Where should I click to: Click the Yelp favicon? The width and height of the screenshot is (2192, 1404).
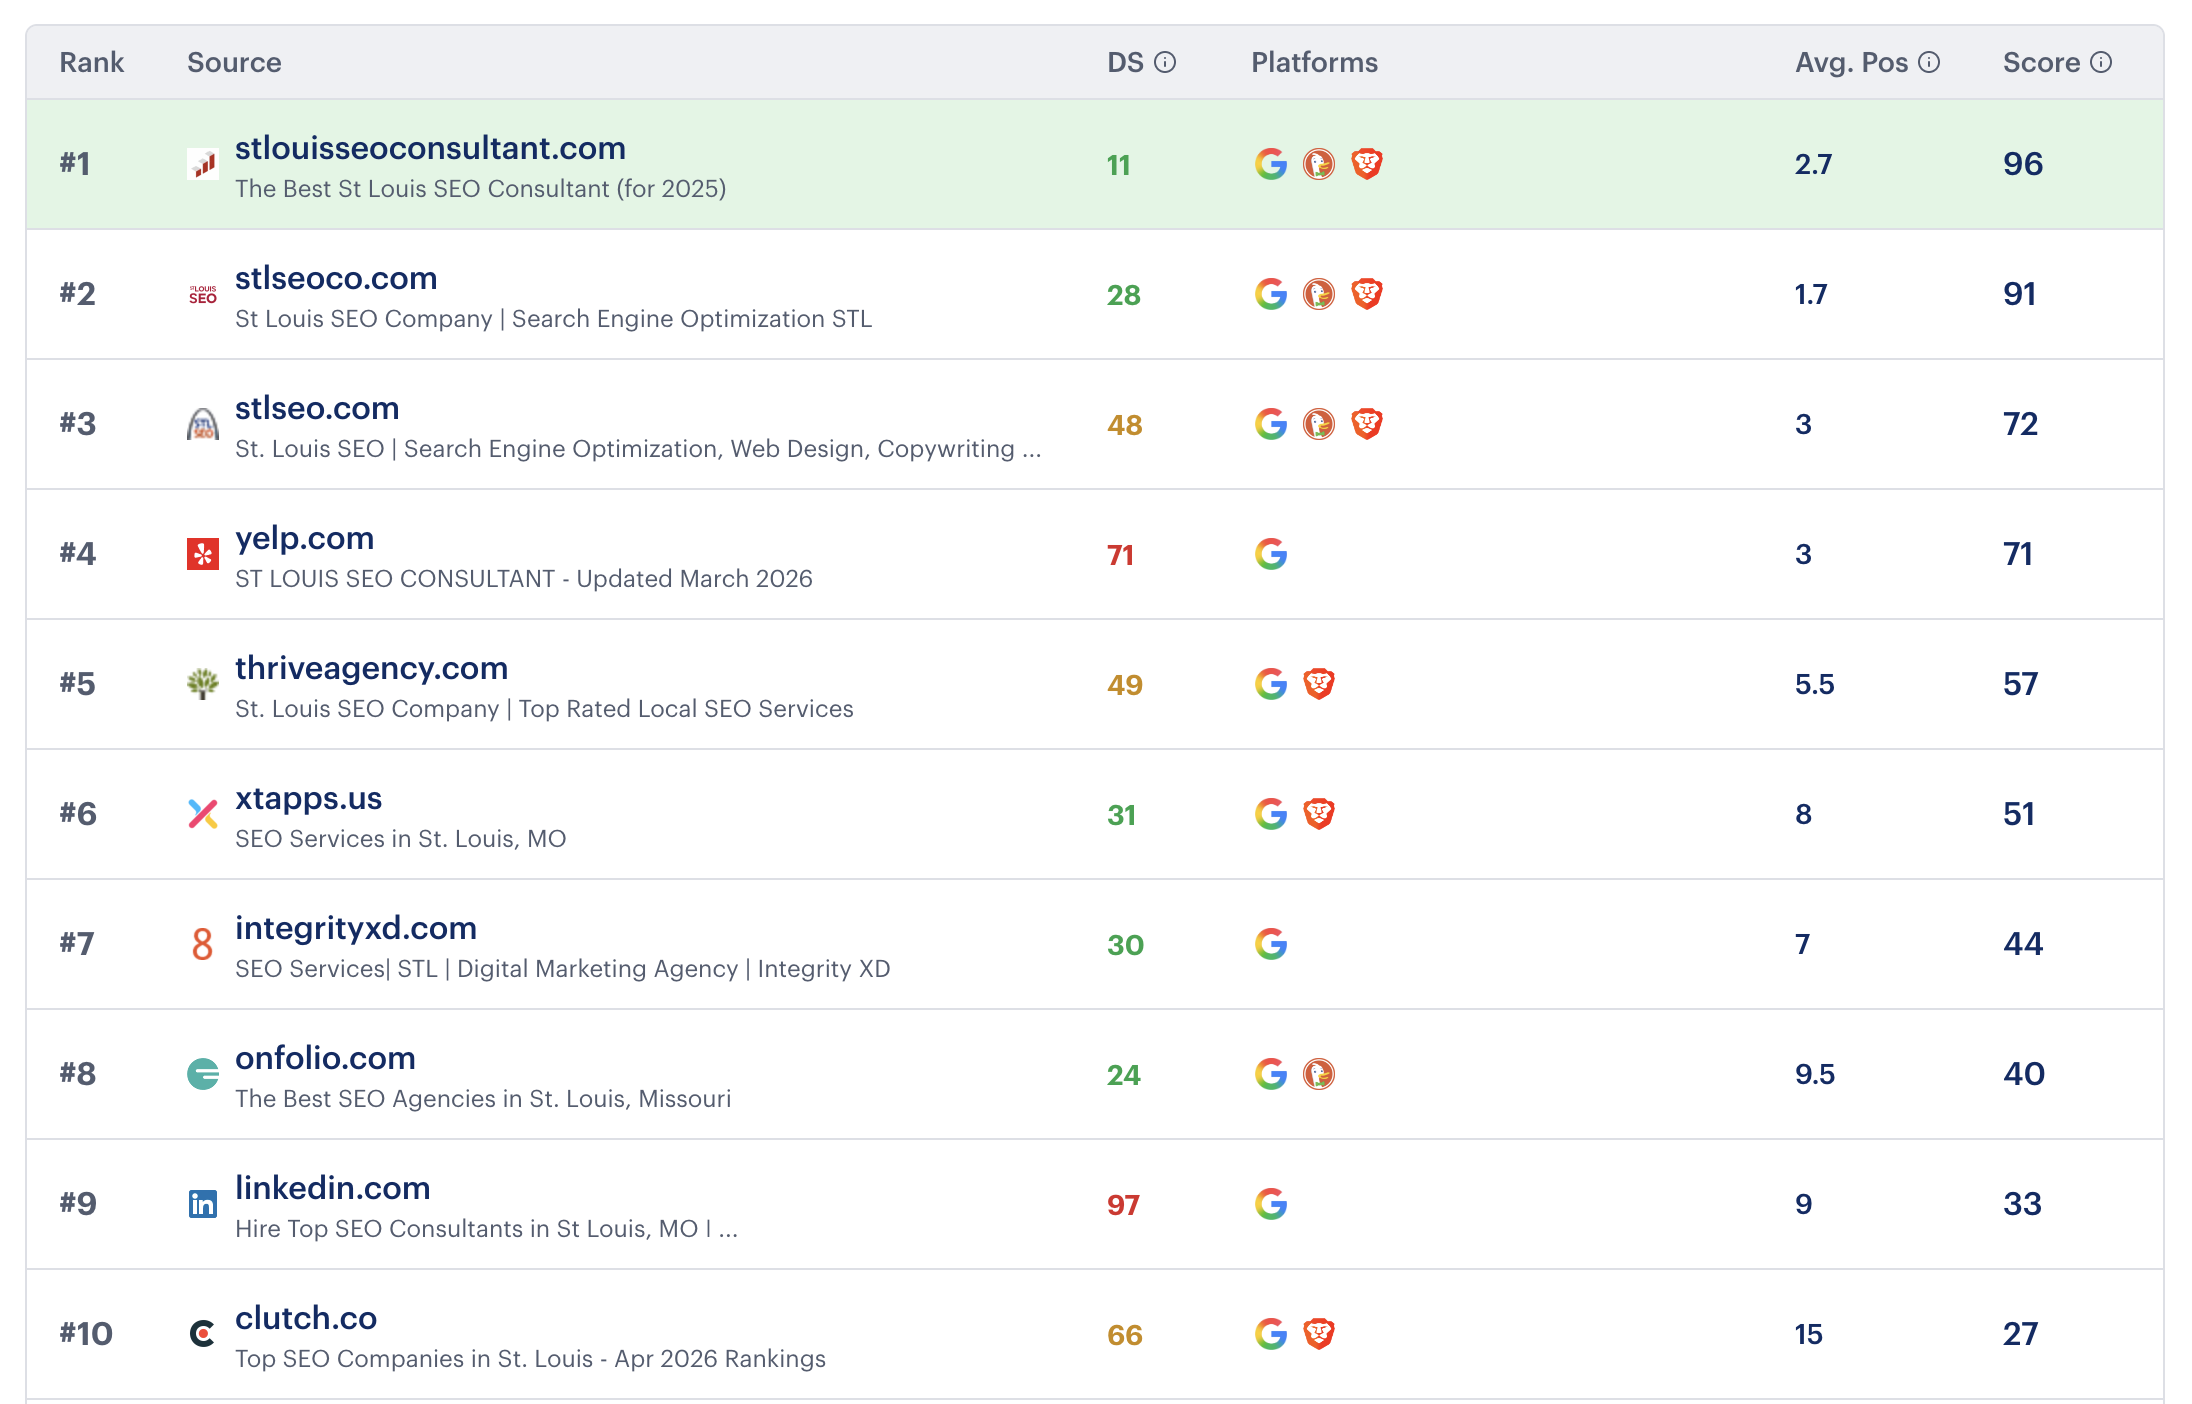tap(203, 554)
